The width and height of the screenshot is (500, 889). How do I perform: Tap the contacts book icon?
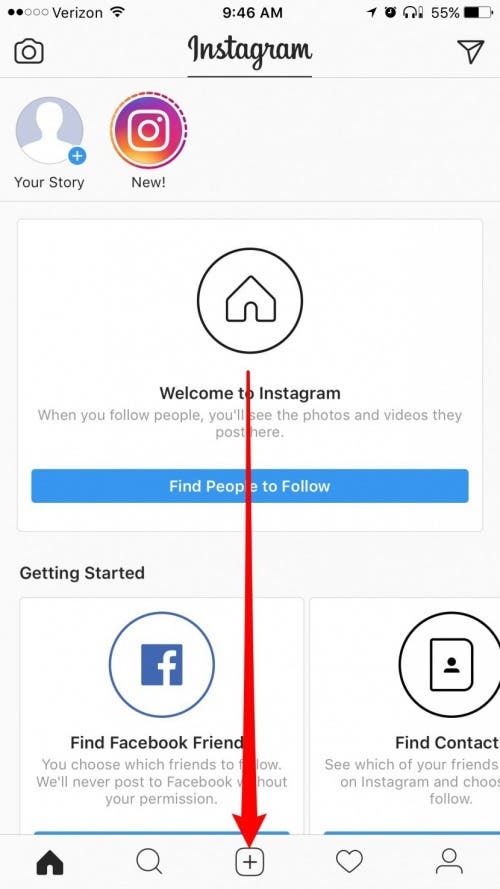[x=451, y=664]
